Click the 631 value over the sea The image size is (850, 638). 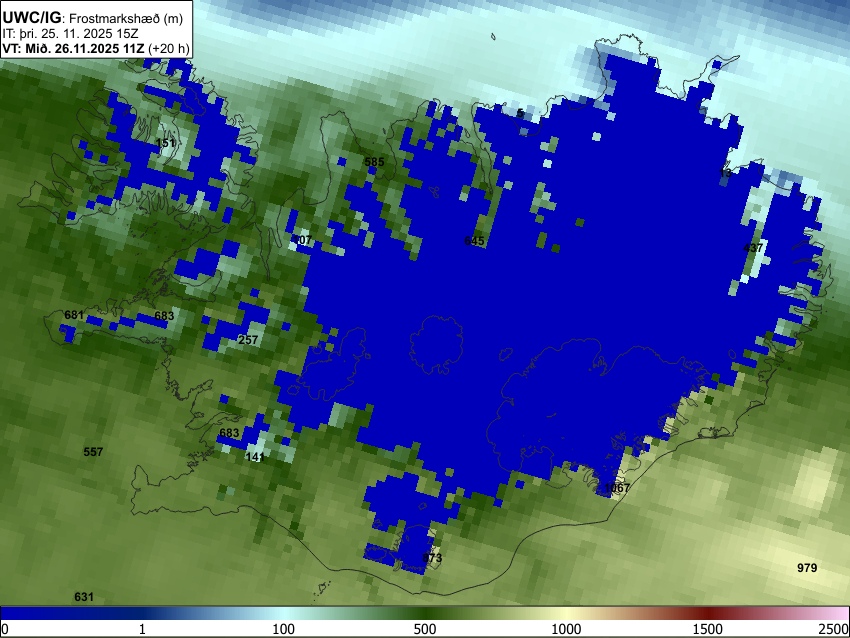pos(84,597)
